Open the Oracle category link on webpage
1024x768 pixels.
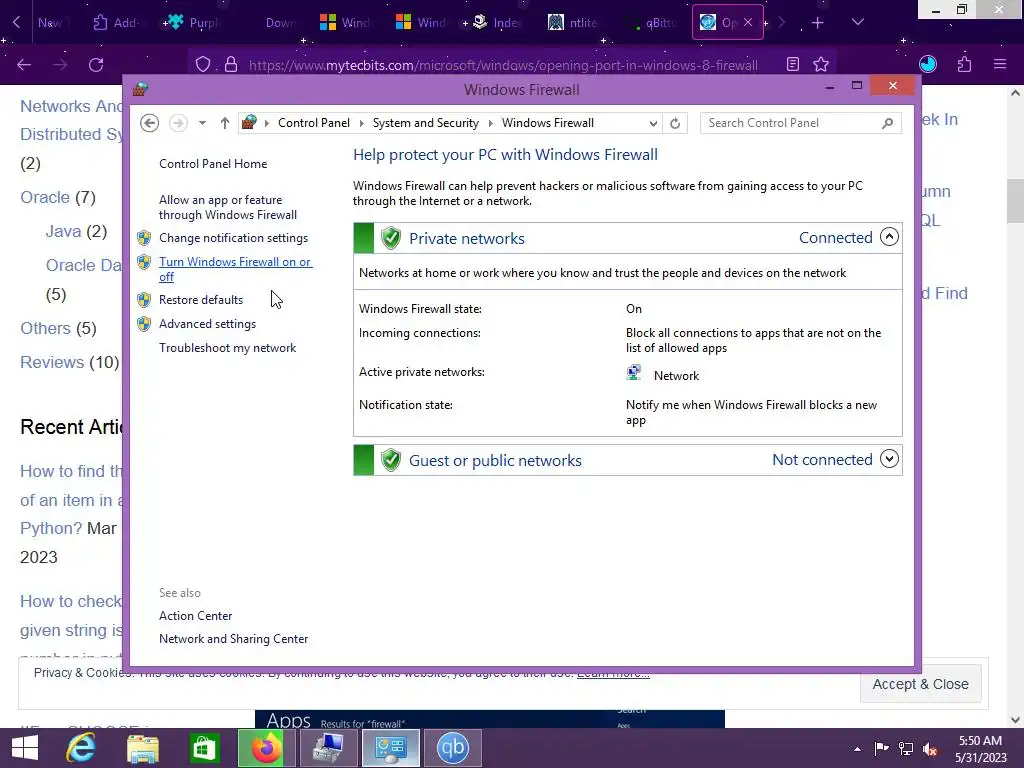coord(44,197)
